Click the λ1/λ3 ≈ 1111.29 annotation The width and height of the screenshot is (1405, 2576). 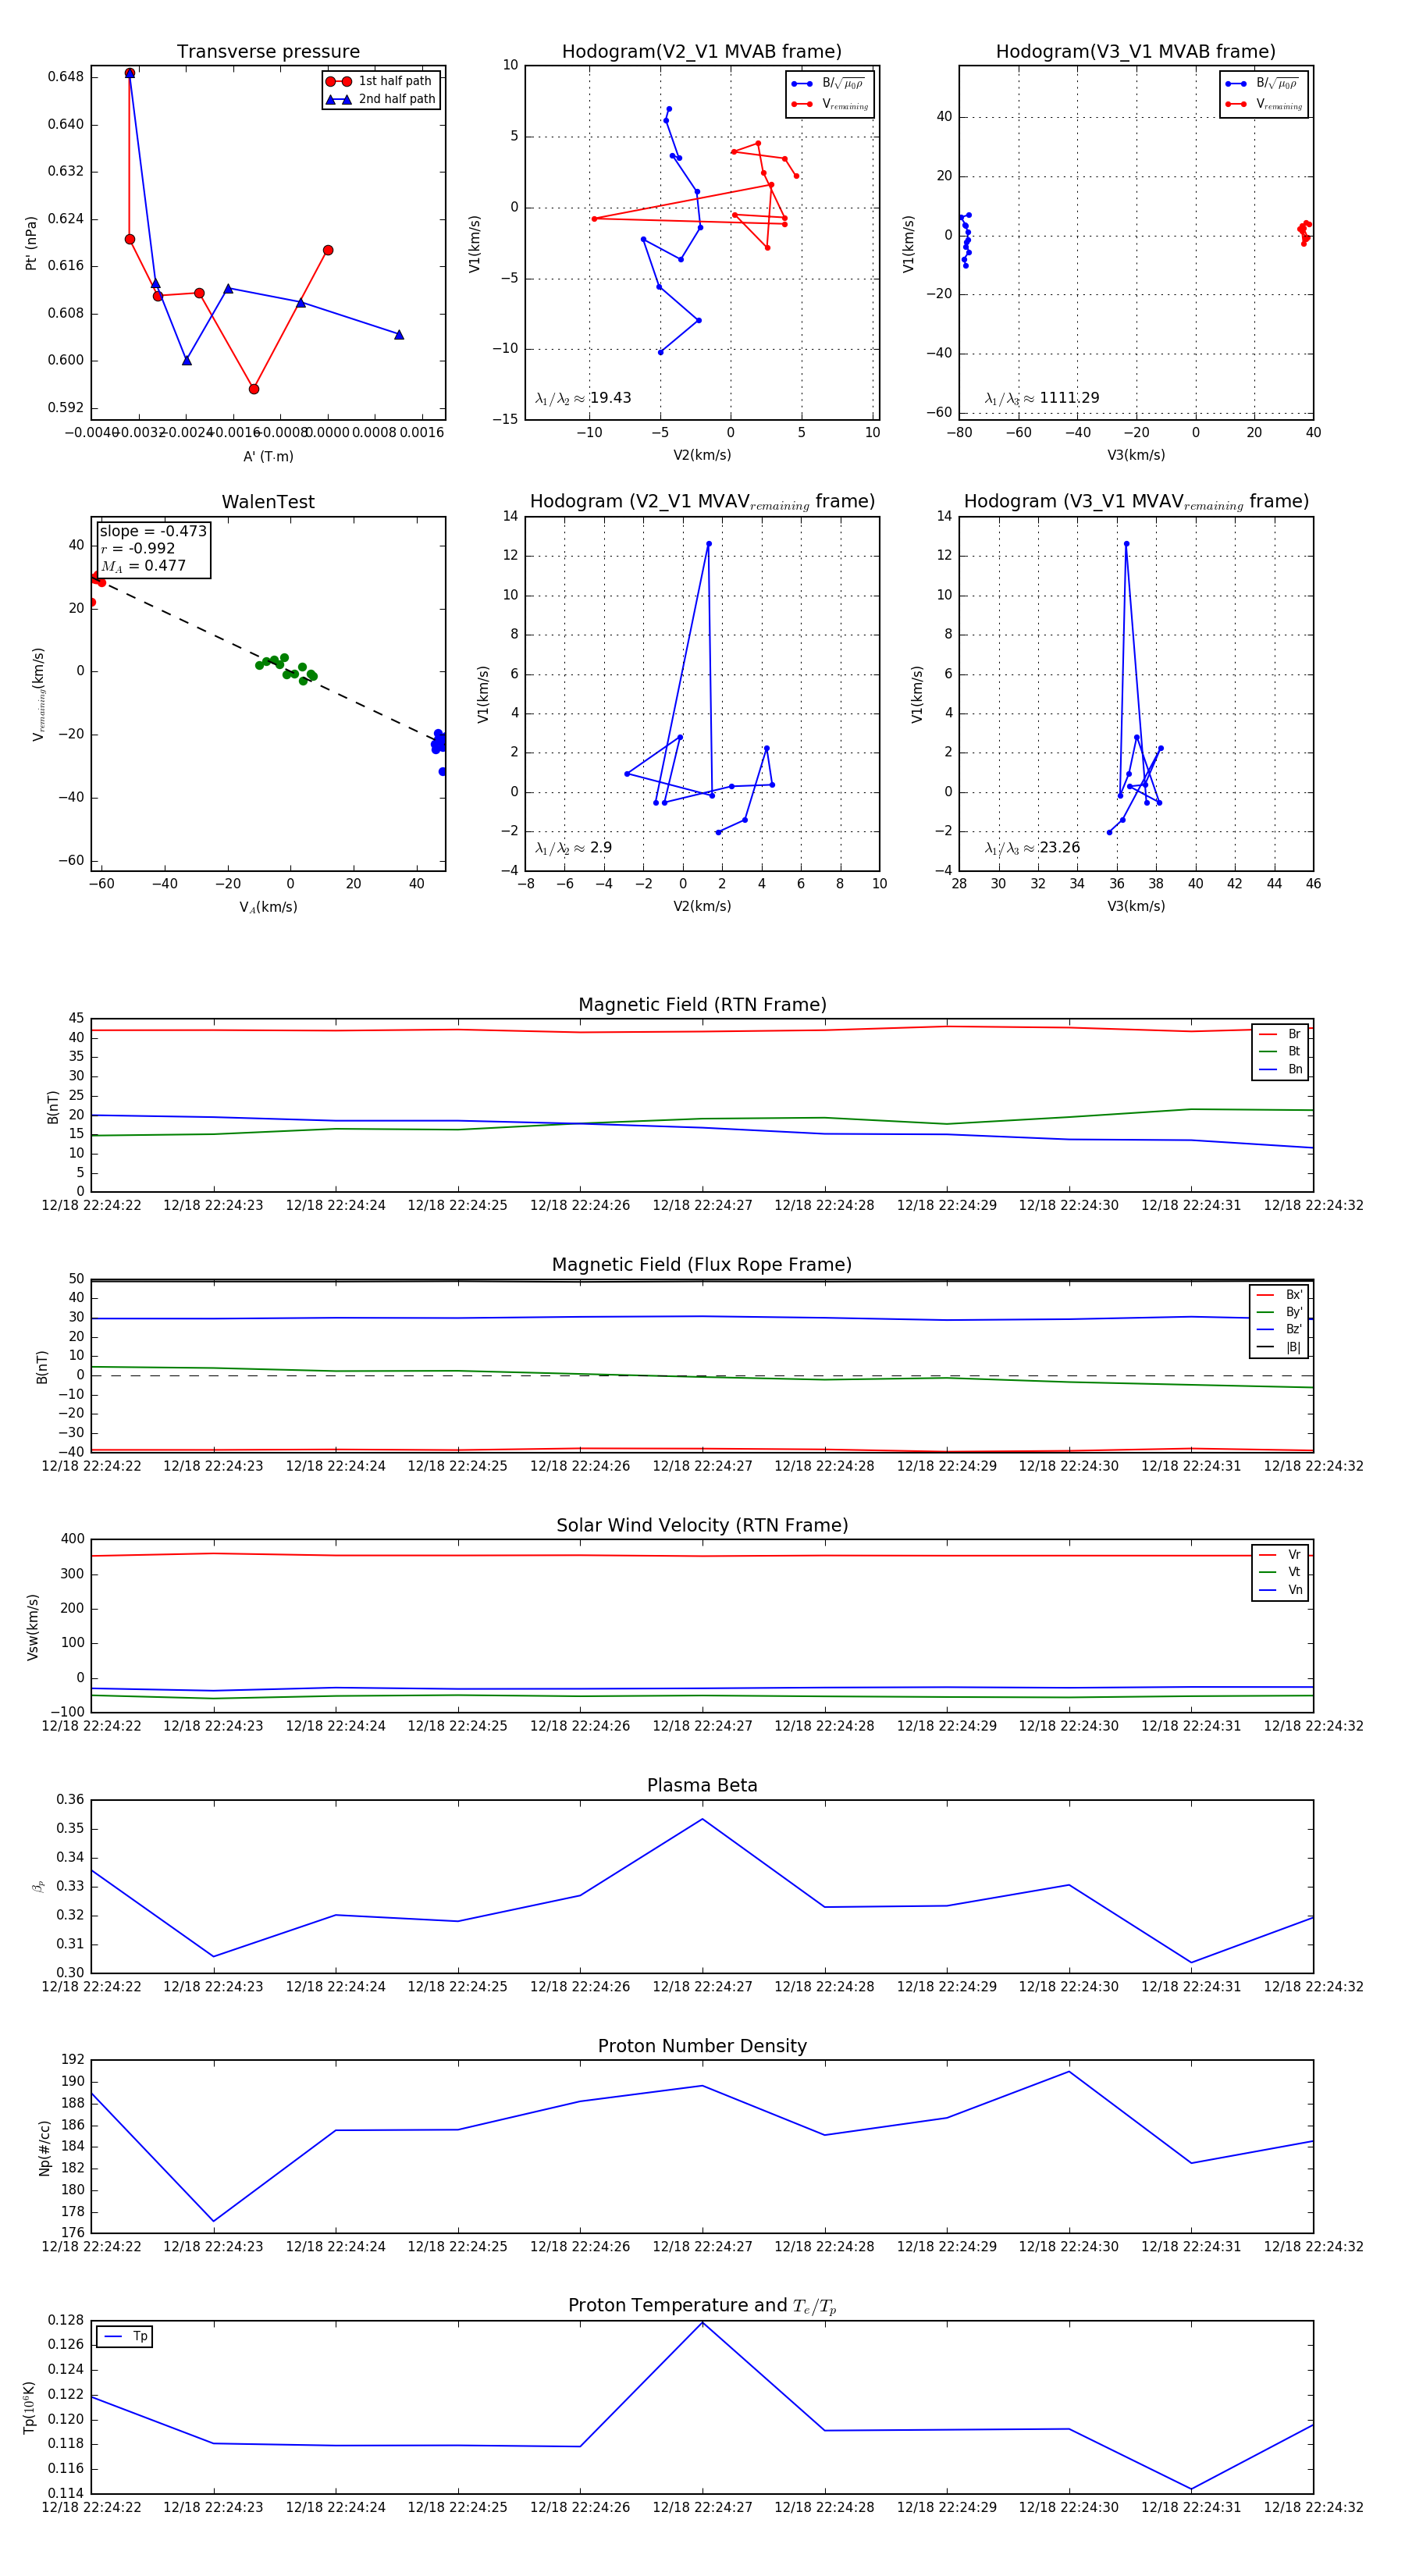pyautogui.click(x=1041, y=398)
